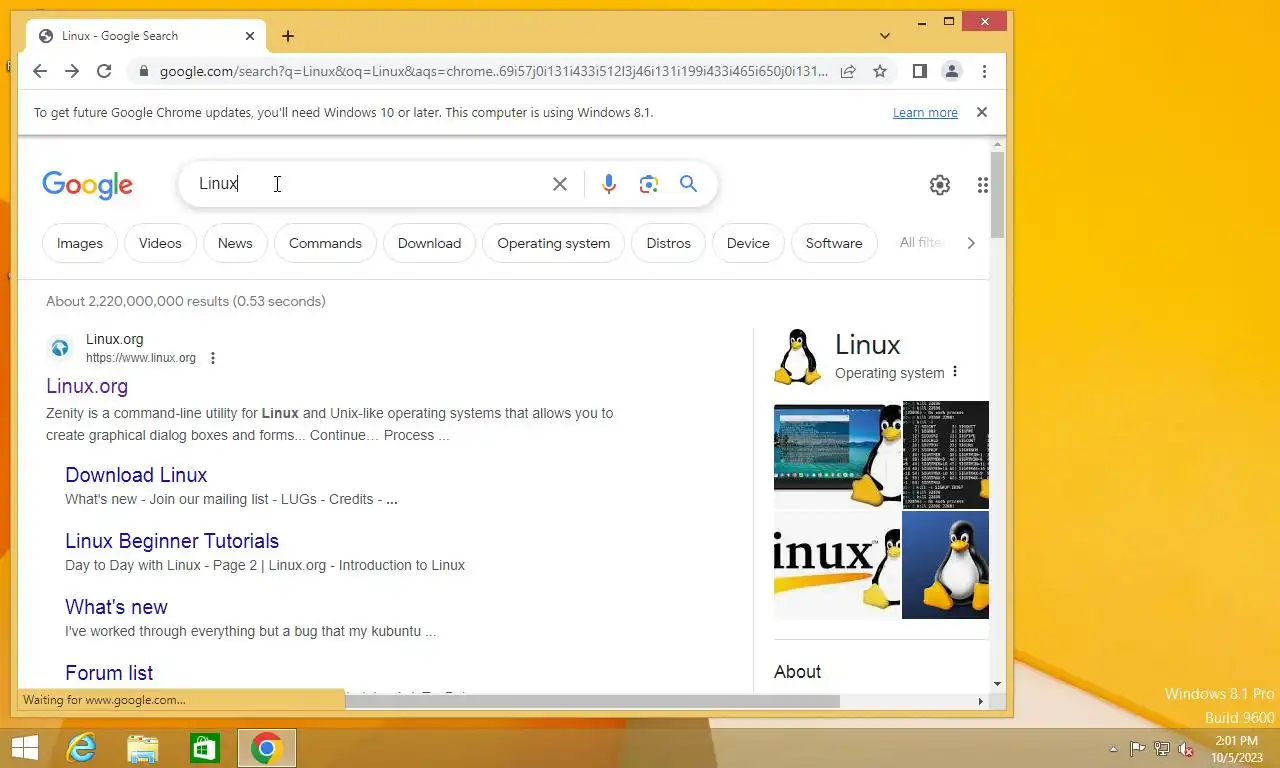1280x768 pixels.
Task: Filter results by Device
Action: pos(748,243)
